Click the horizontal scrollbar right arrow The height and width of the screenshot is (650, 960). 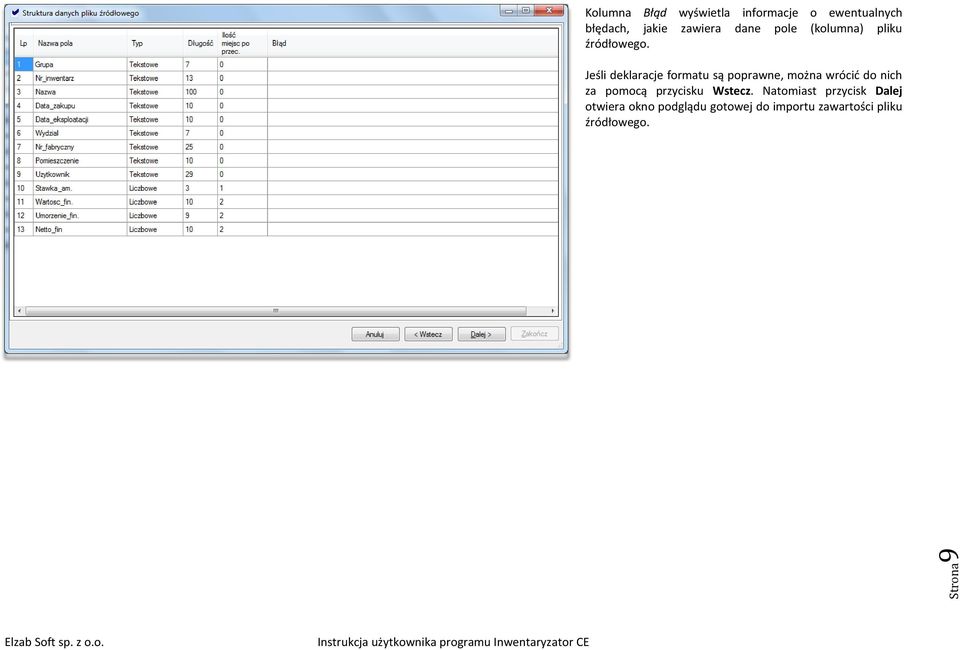pos(552,311)
